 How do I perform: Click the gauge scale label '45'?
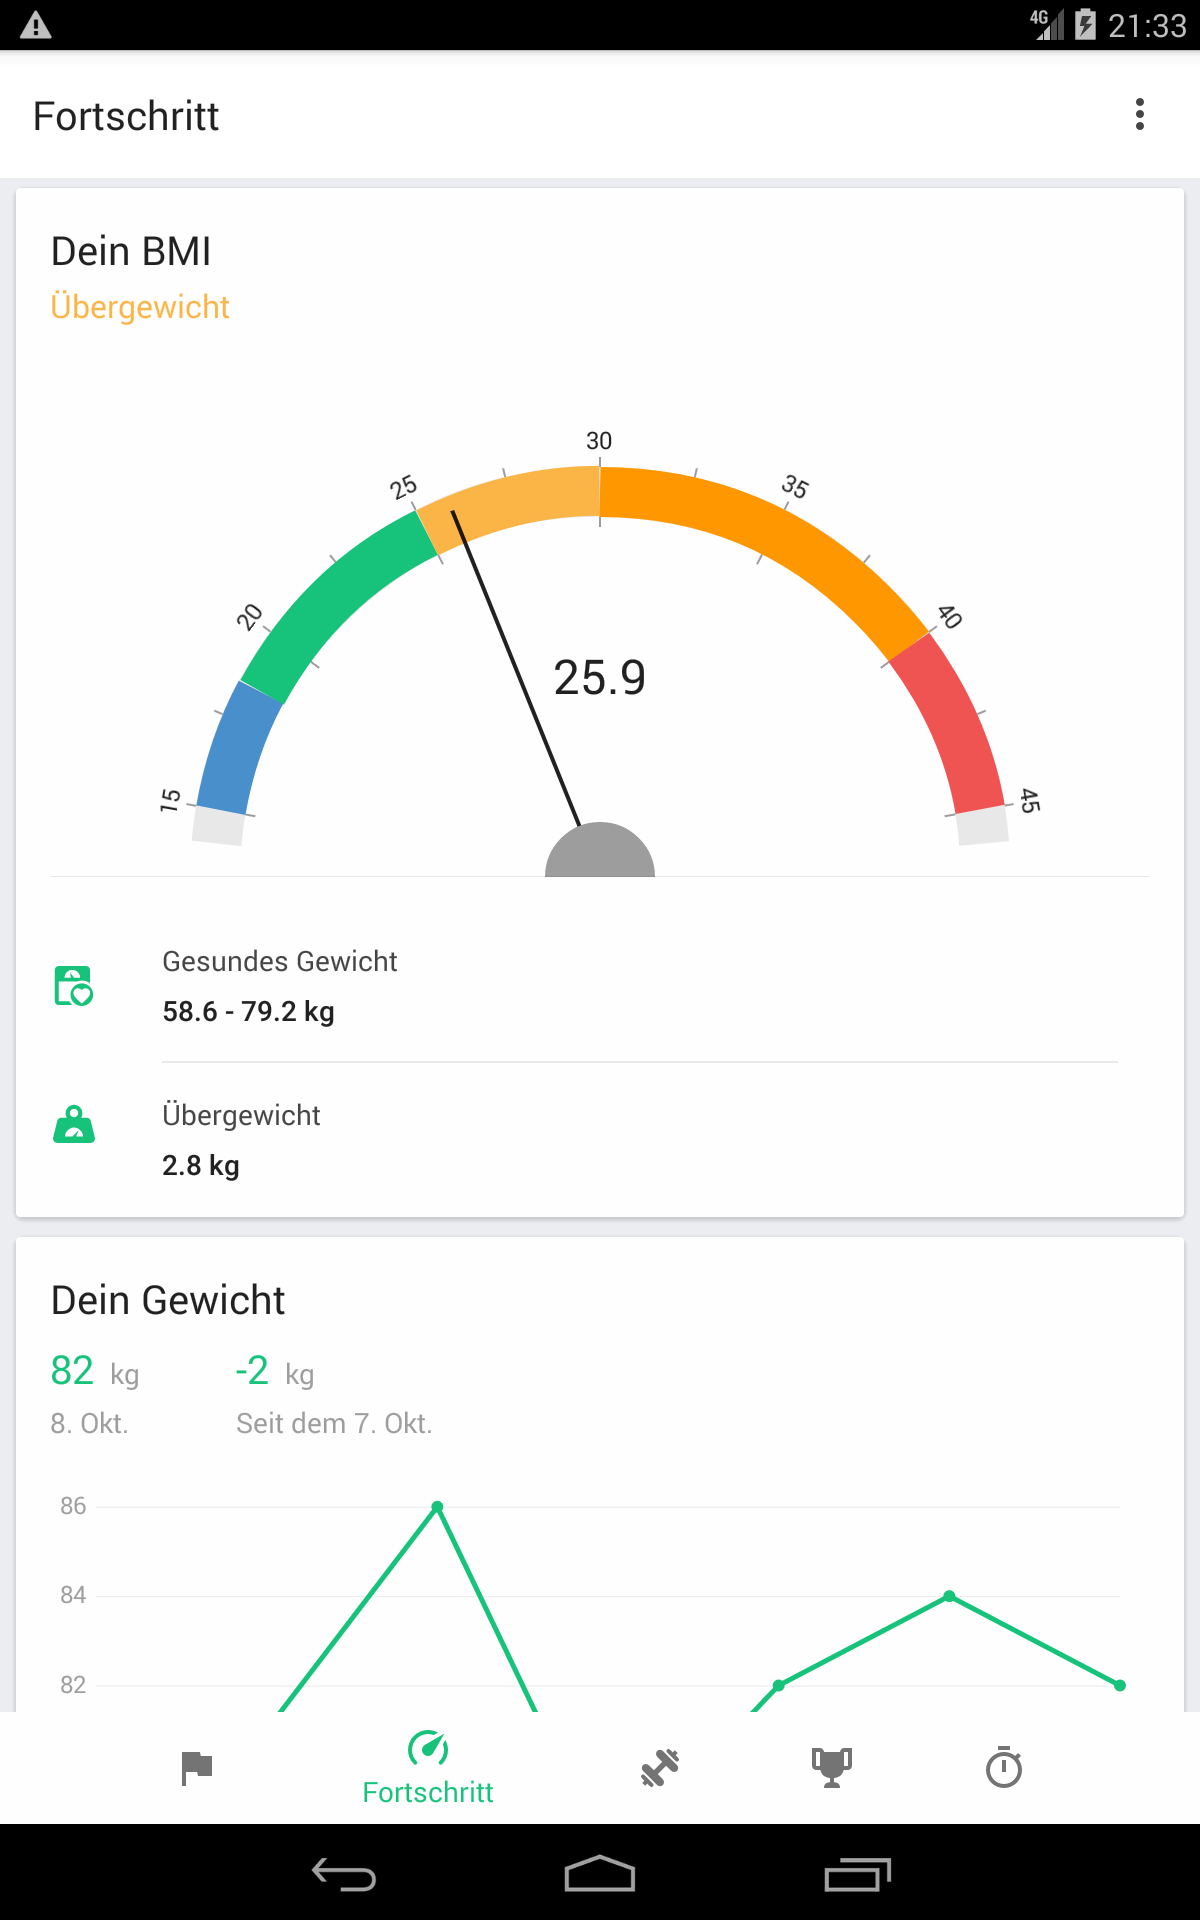point(1030,800)
